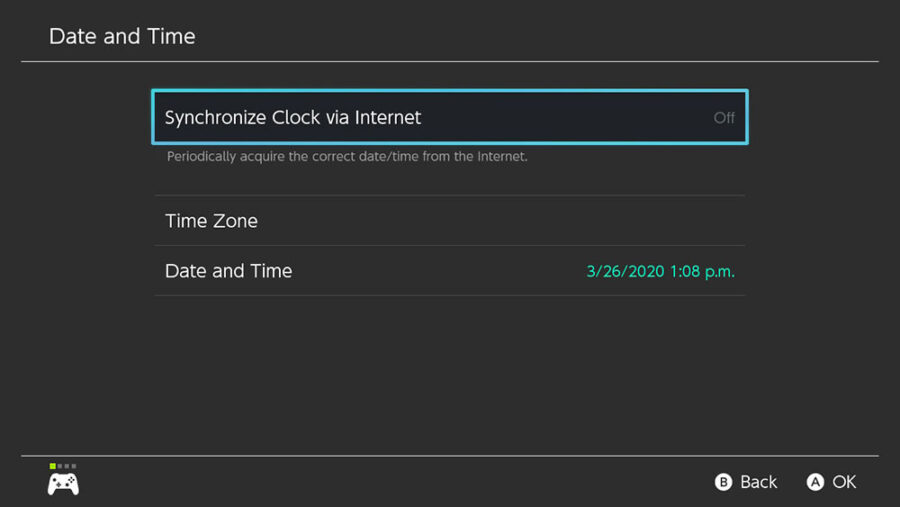
Task: Open the Time Zone setting
Action: coord(449,221)
